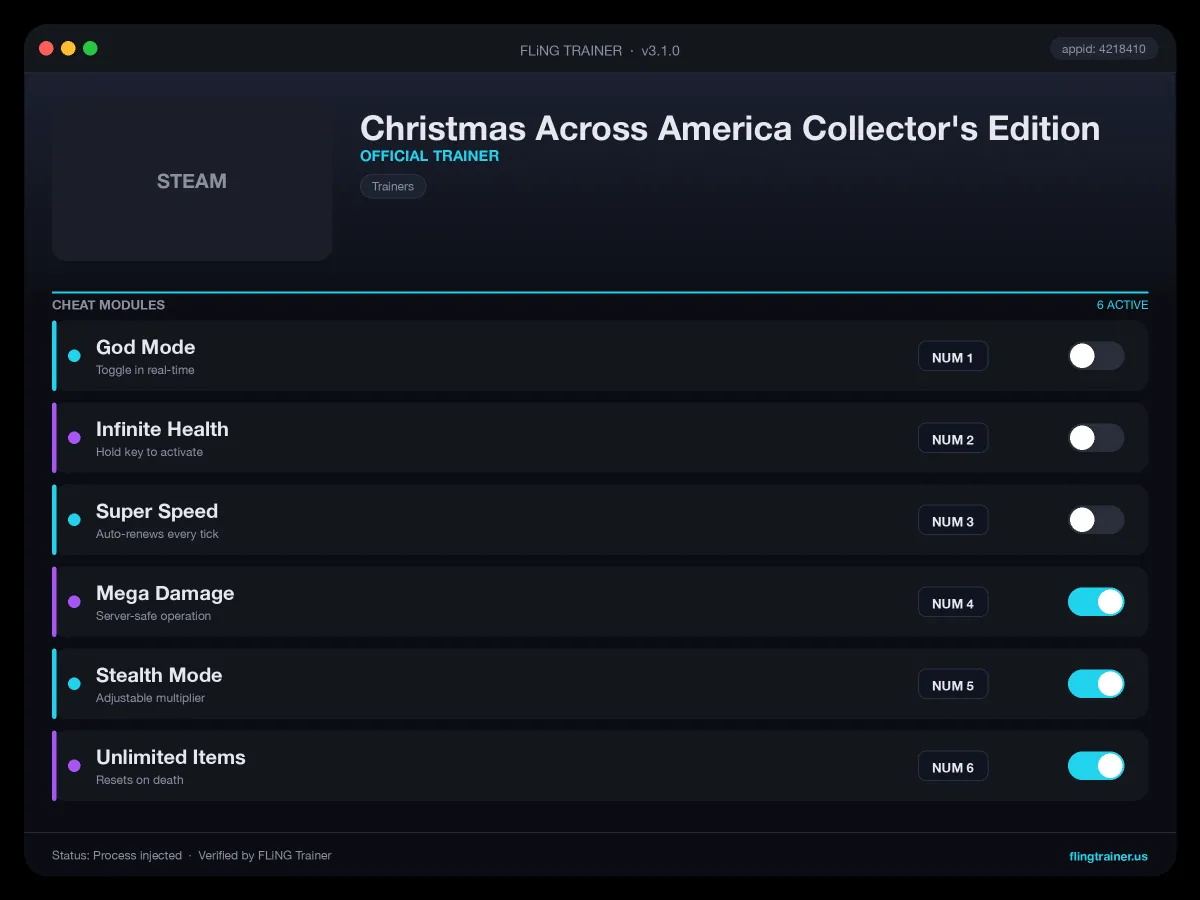This screenshot has height=900, width=1200.
Task: Click the 'Adjustable multiplier' description
Action: pyautogui.click(x=150, y=698)
